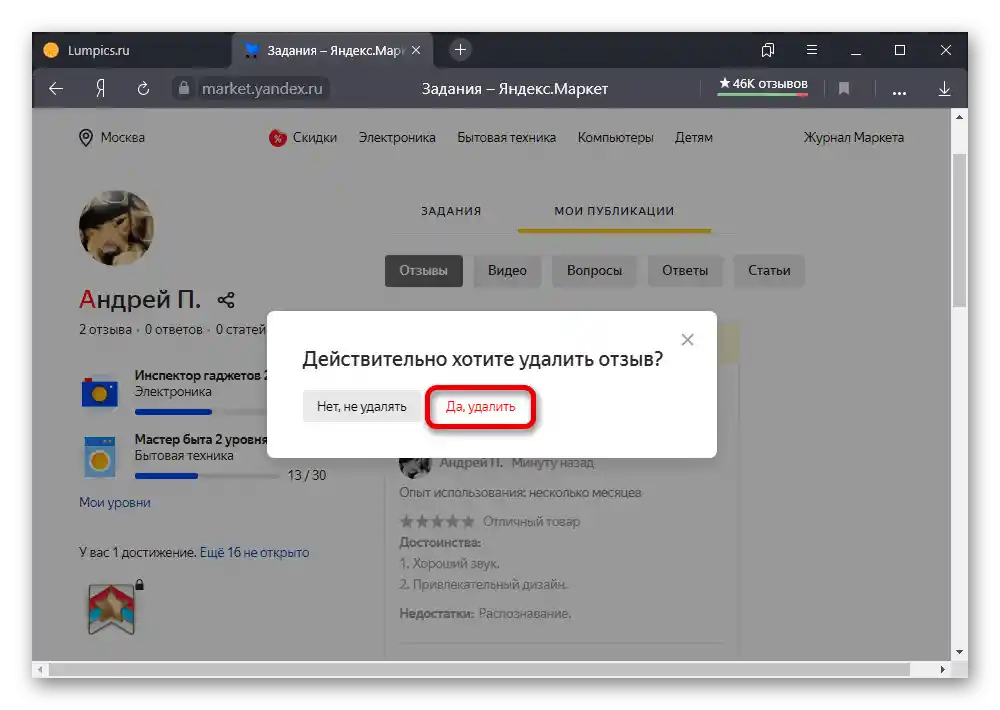The width and height of the screenshot is (1000, 710).
Task: Close the delete review dialog with X
Action: pyautogui.click(x=687, y=339)
